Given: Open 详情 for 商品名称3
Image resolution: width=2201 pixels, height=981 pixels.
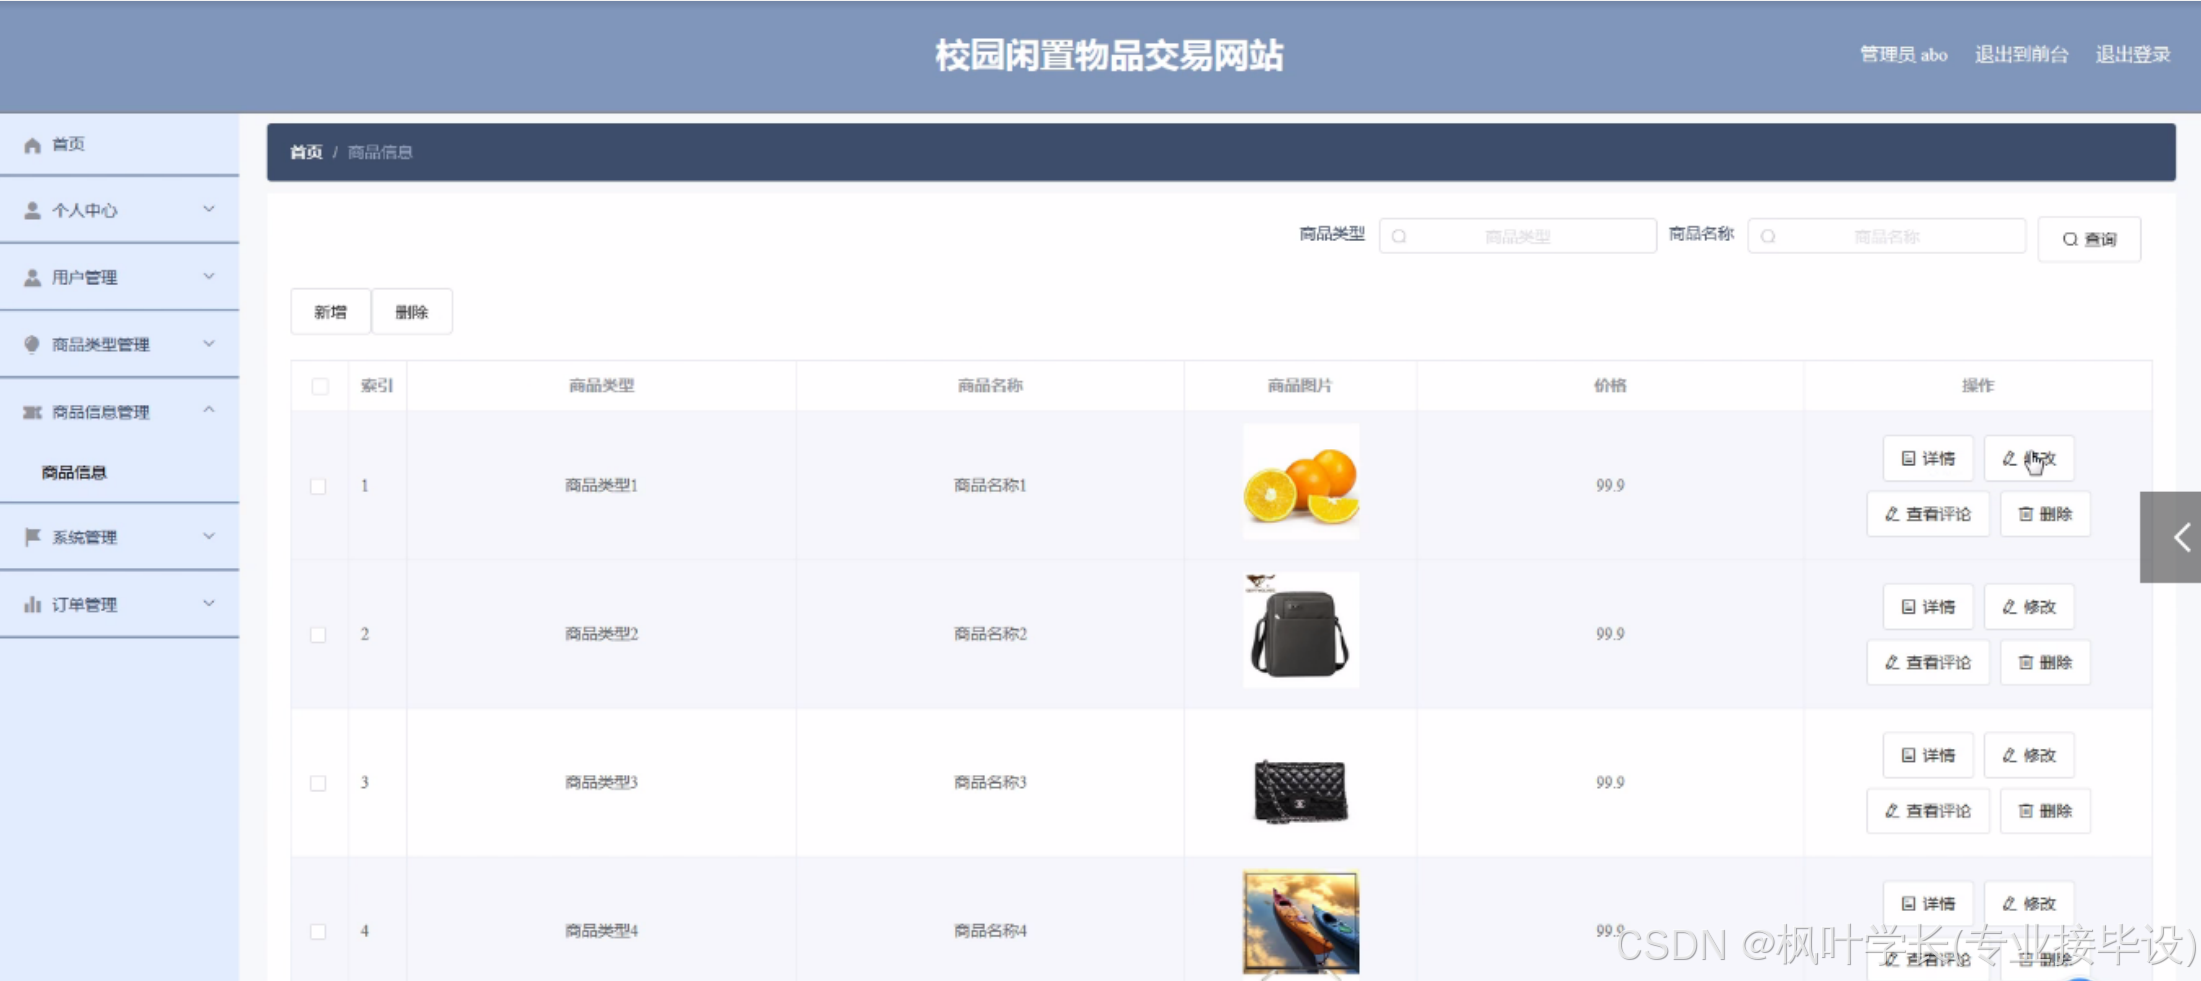Looking at the screenshot, I should coord(1928,755).
